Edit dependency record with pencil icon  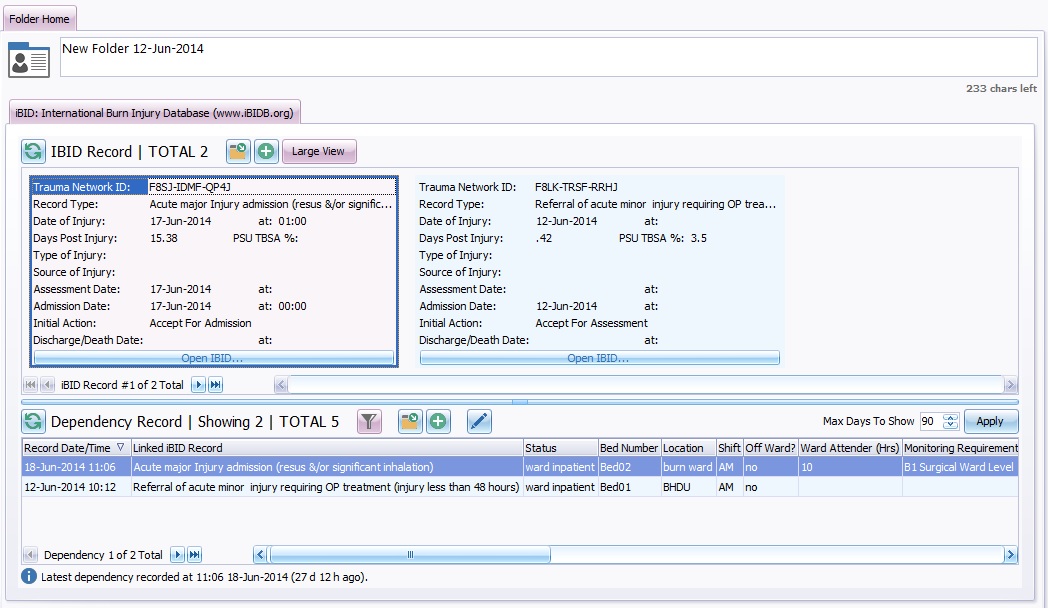coord(479,422)
